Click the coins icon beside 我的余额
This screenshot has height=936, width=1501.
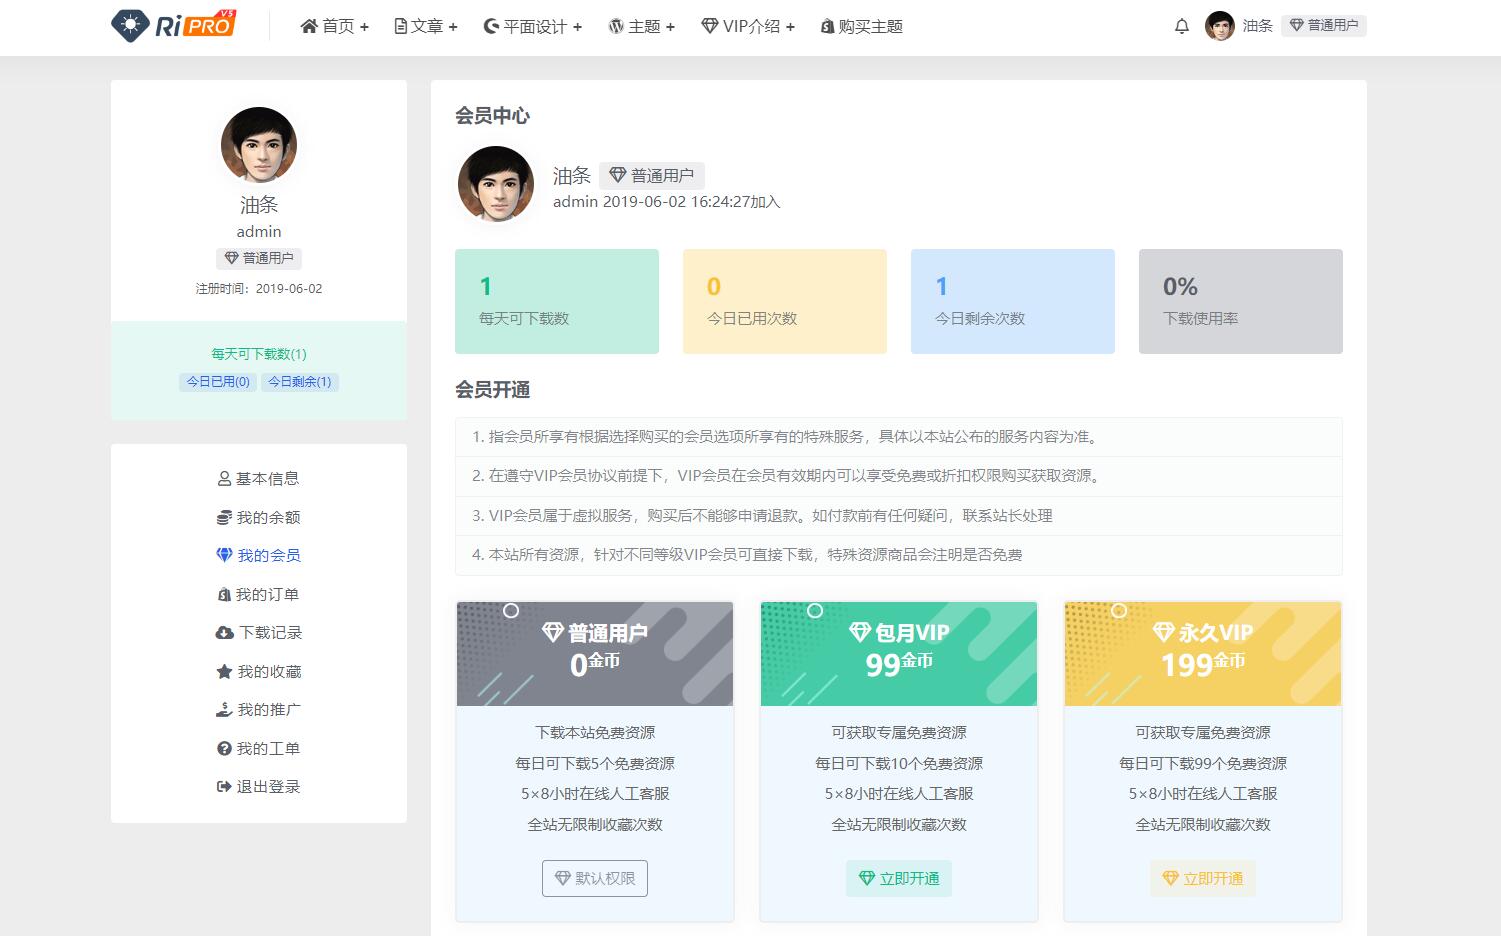(x=224, y=517)
